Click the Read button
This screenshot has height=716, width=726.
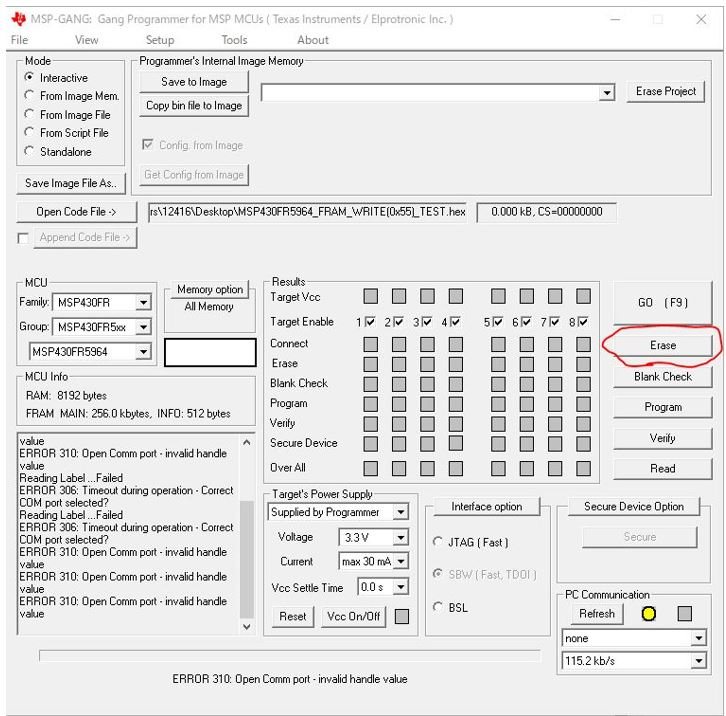tap(663, 469)
